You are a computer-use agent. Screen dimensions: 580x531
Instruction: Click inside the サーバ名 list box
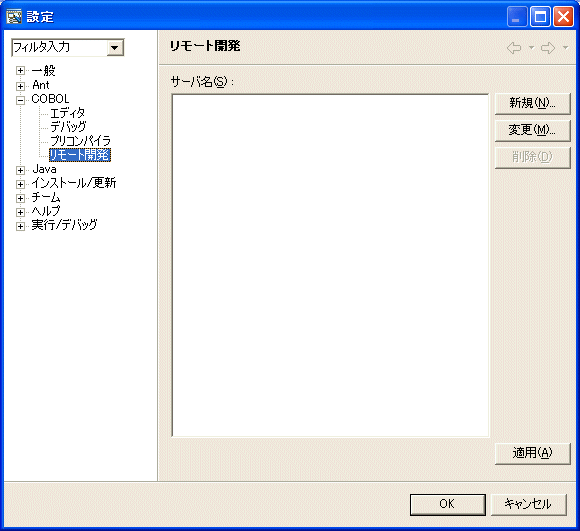pos(330,266)
